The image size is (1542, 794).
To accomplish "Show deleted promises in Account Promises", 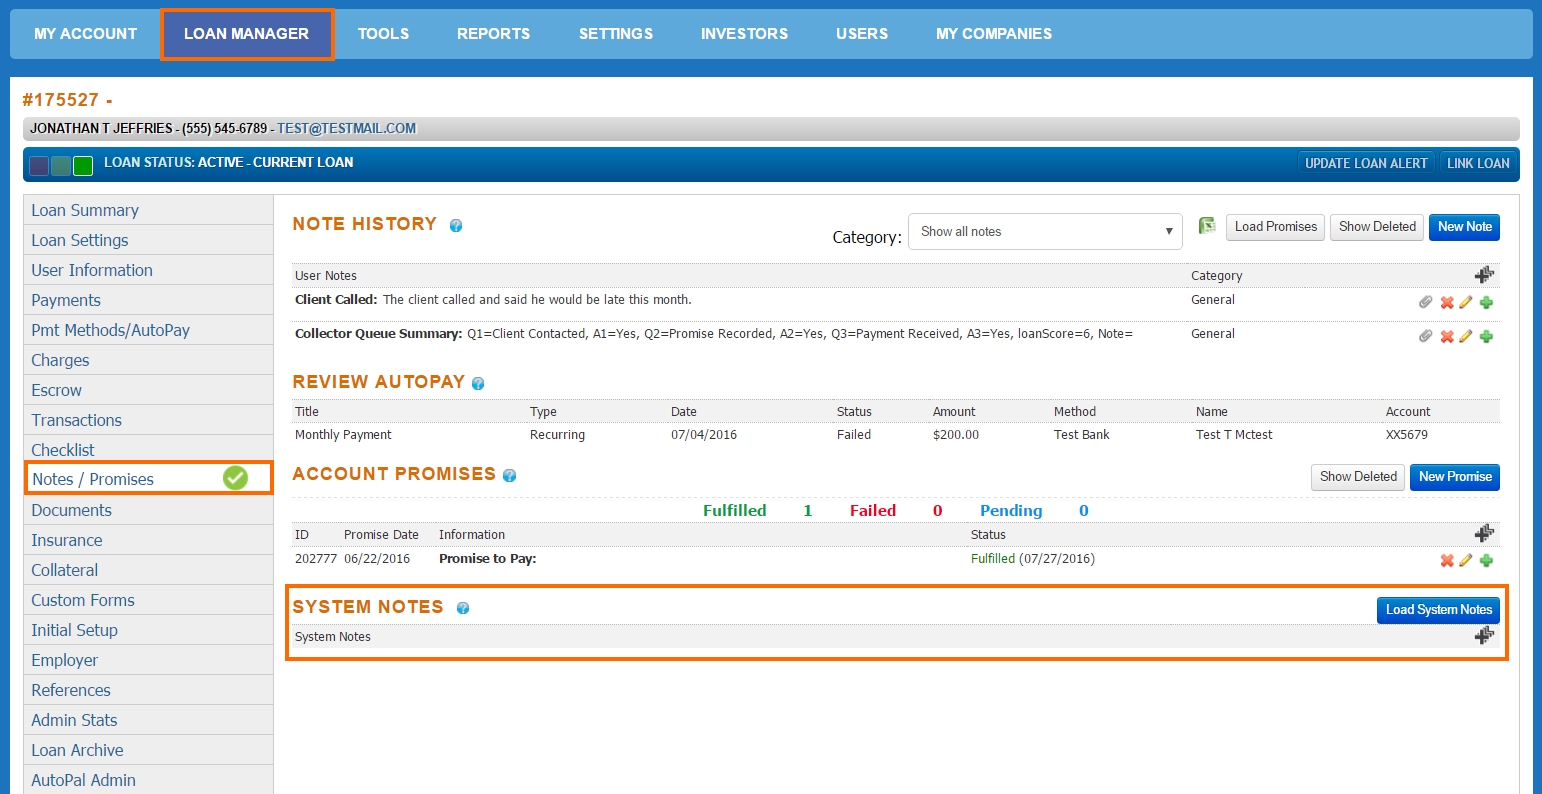I will point(1358,477).
